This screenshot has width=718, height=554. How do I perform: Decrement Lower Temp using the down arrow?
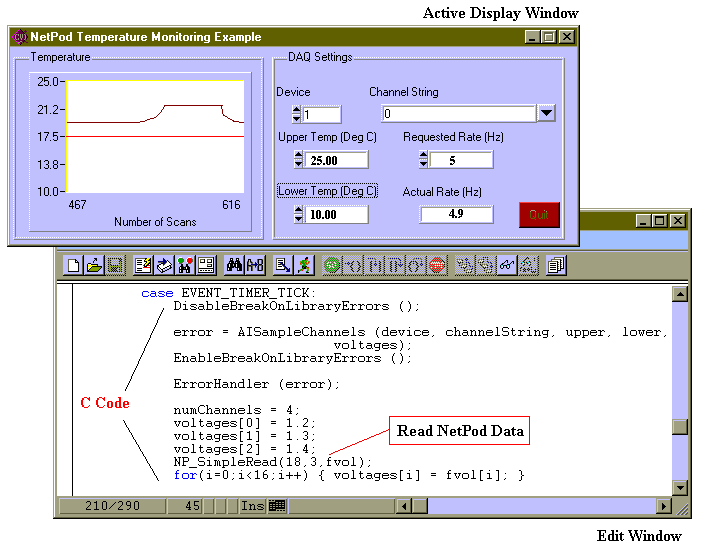click(x=298, y=218)
